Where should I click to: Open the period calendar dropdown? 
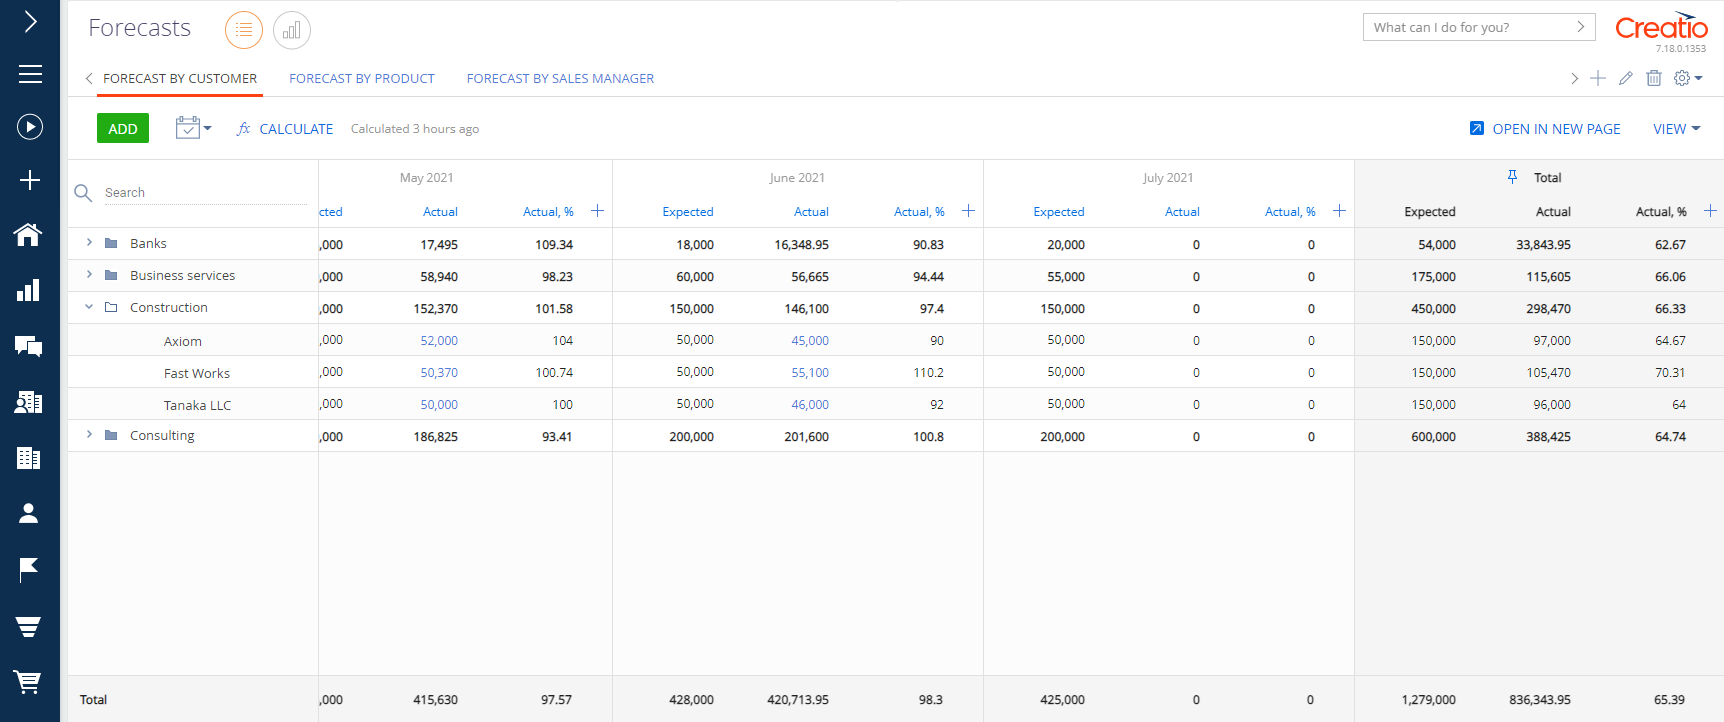[x=193, y=128]
